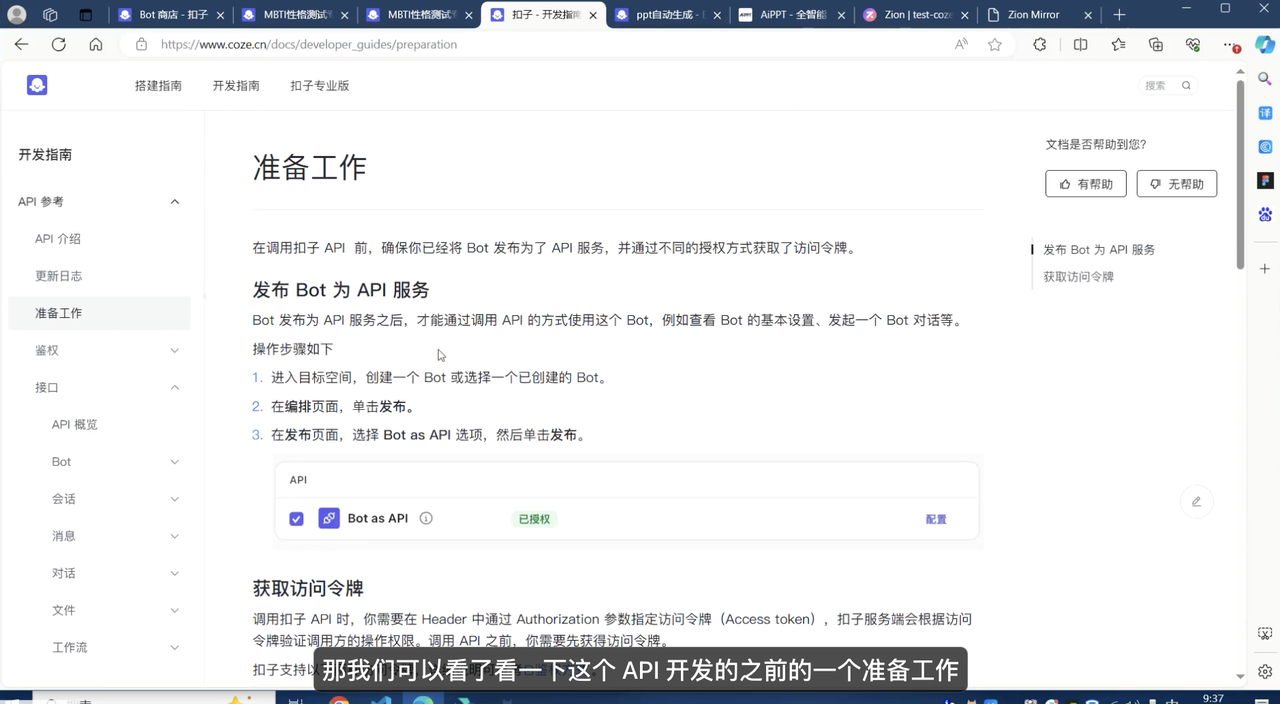Open API 概览 in sidebar

click(x=75, y=425)
